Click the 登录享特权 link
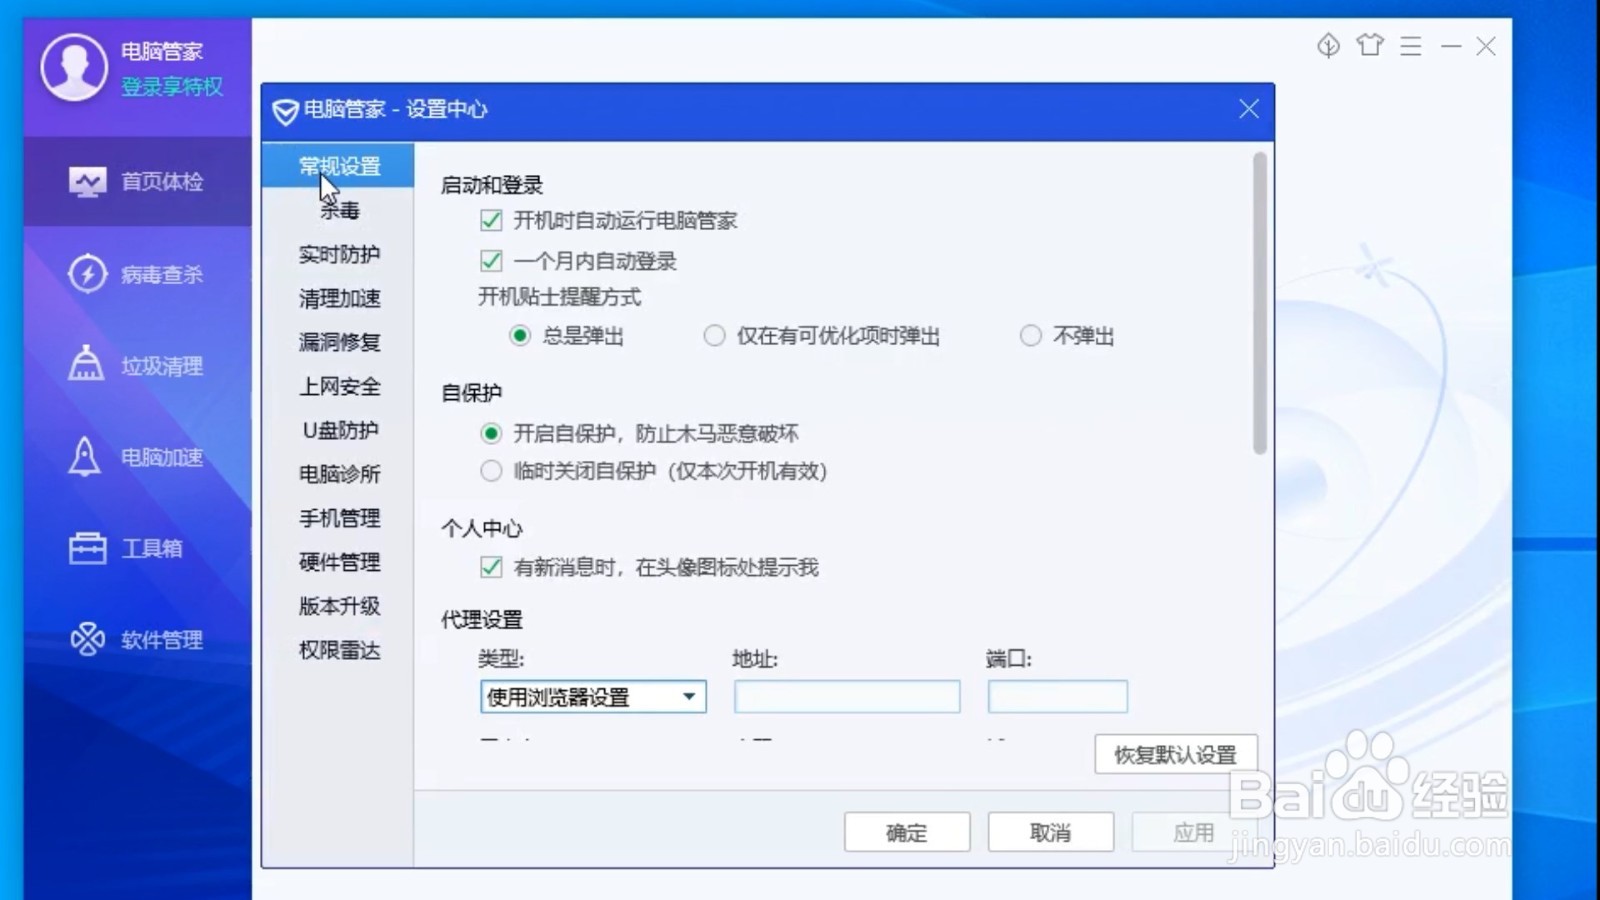 coord(172,87)
